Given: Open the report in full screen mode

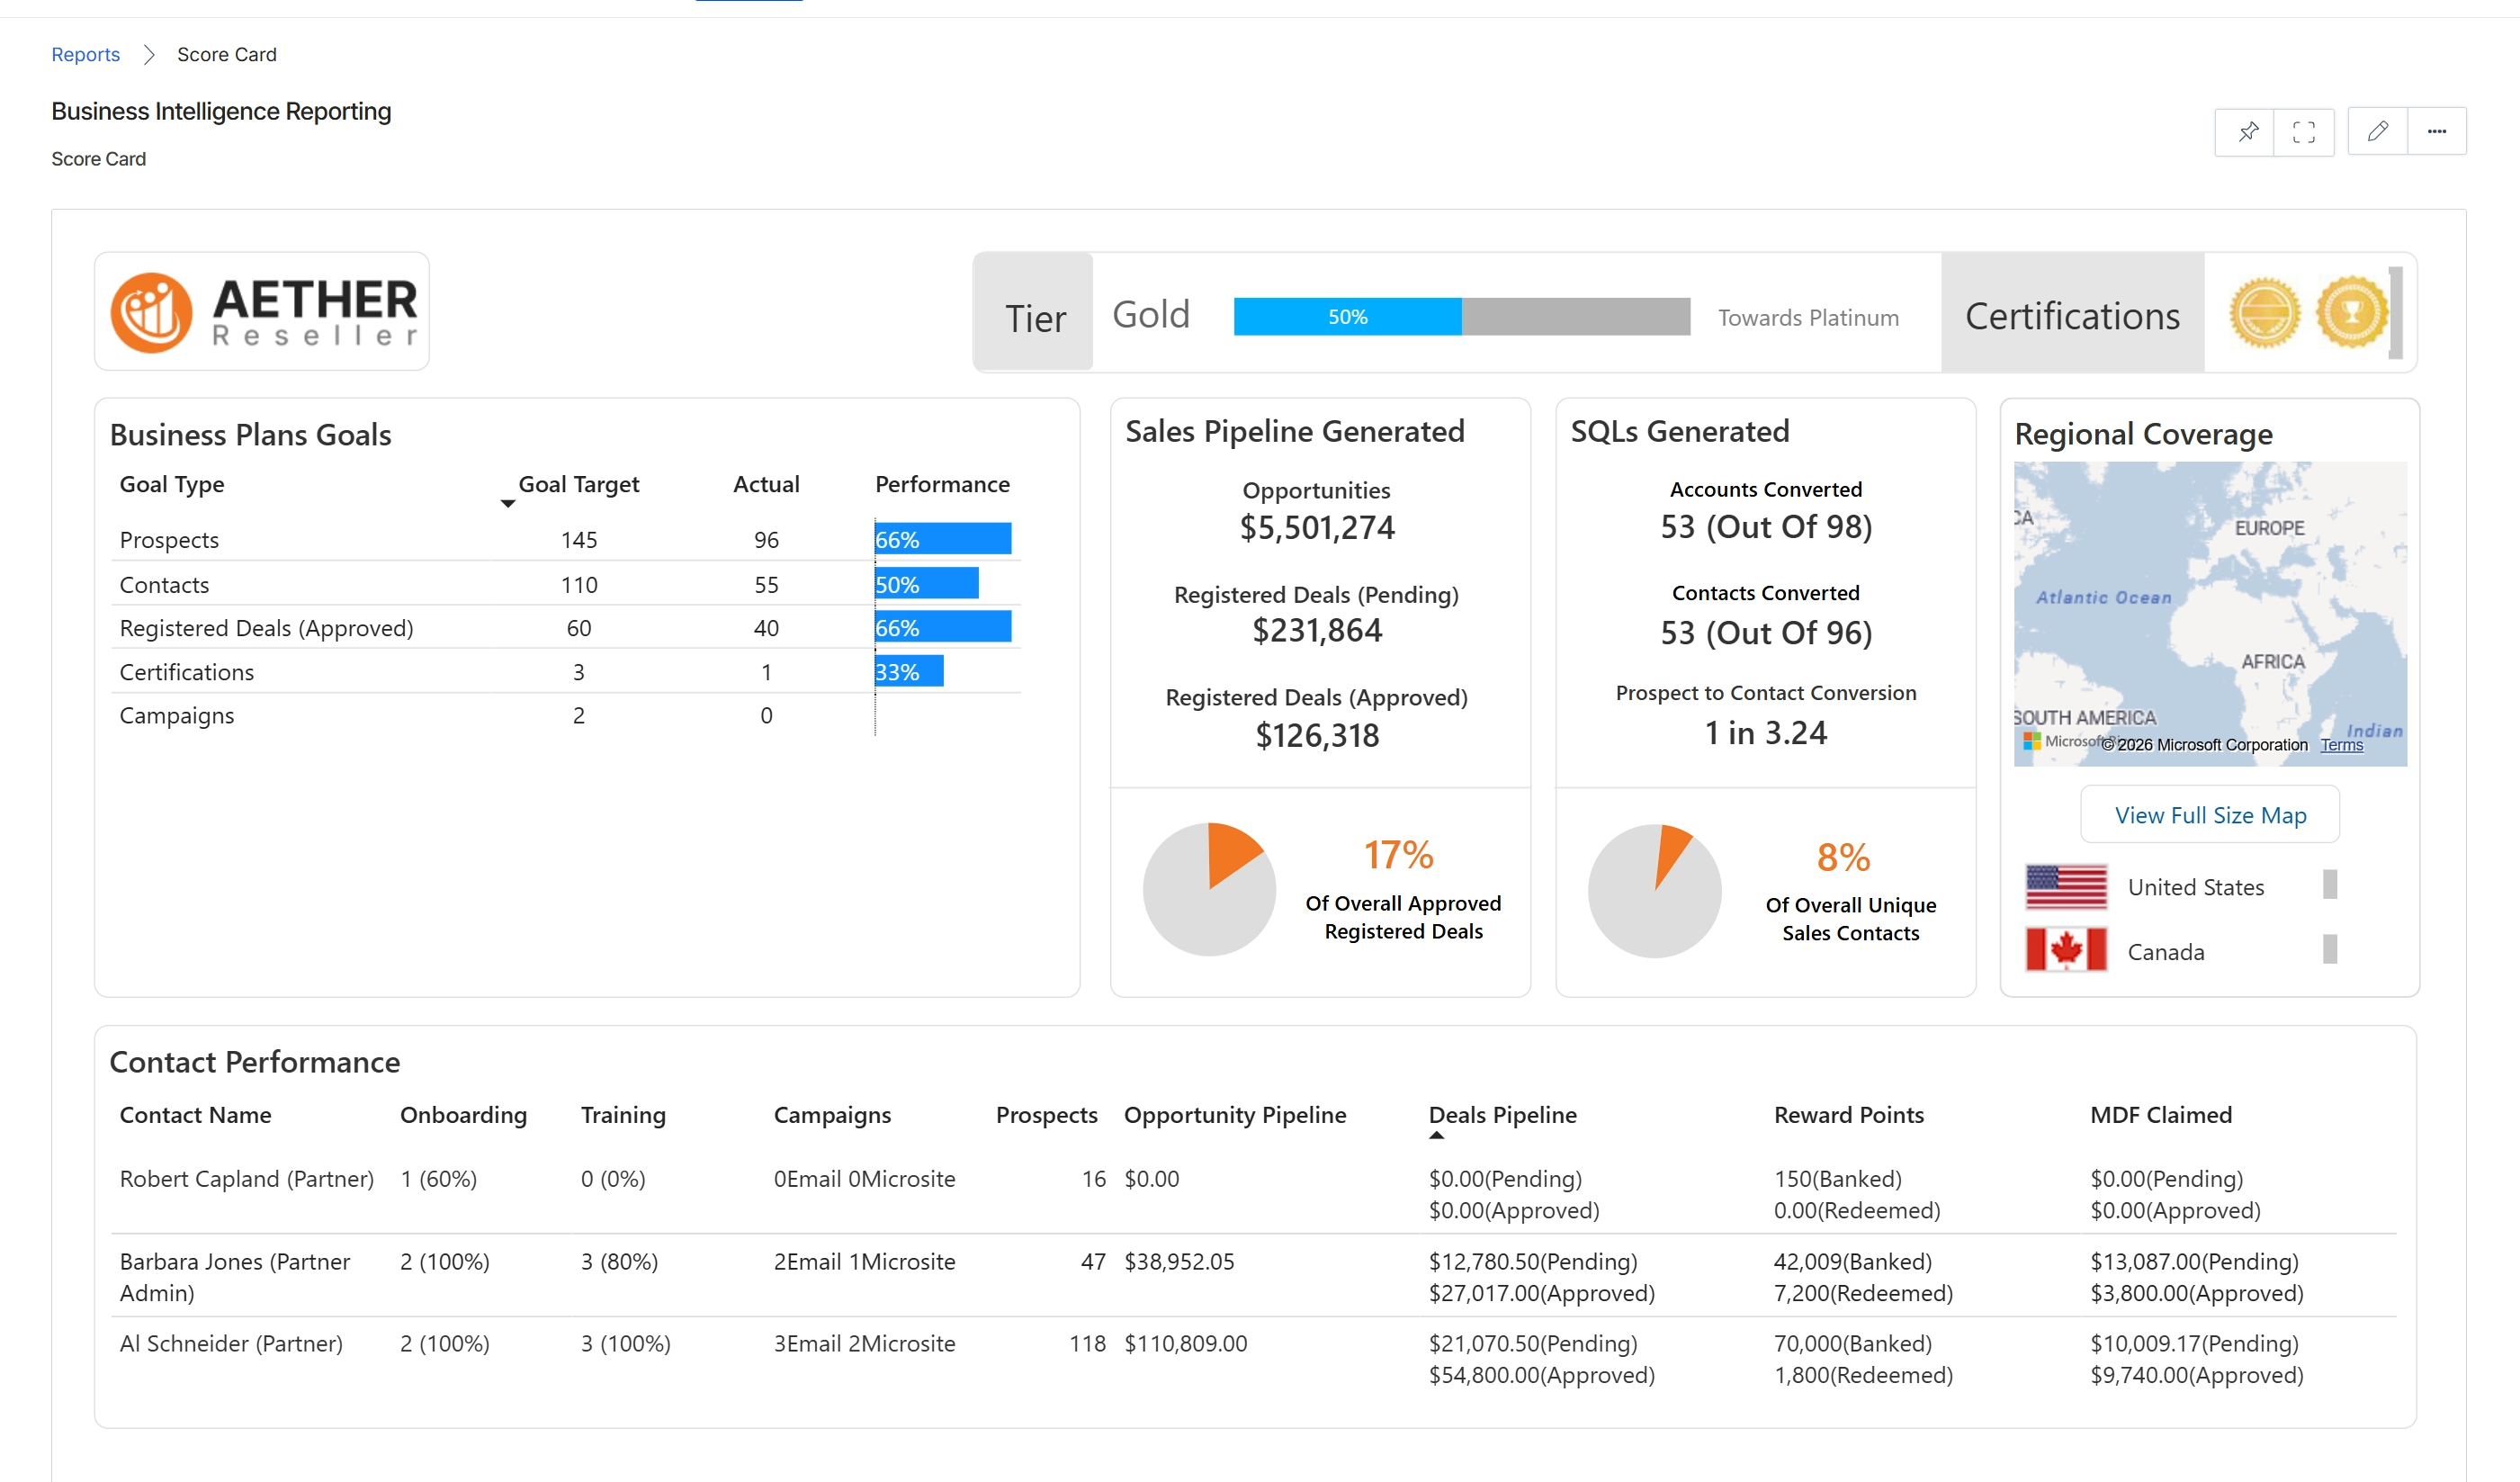Looking at the screenshot, I should tap(2304, 132).
